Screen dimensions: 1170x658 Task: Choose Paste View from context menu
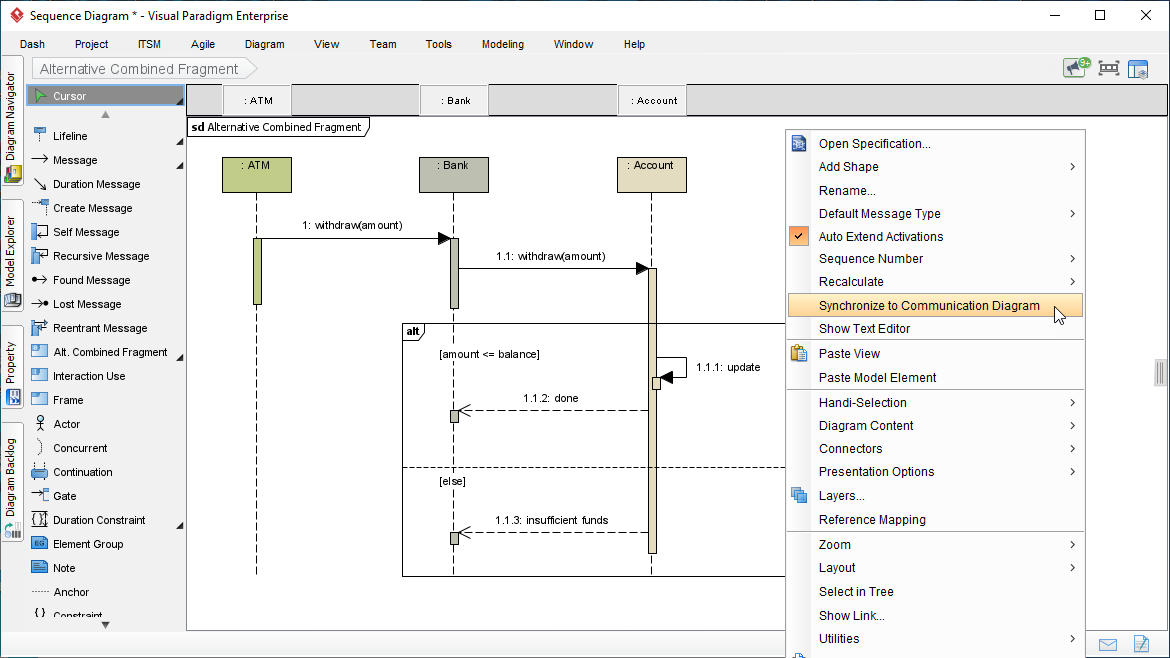click(x=936, y=354)
